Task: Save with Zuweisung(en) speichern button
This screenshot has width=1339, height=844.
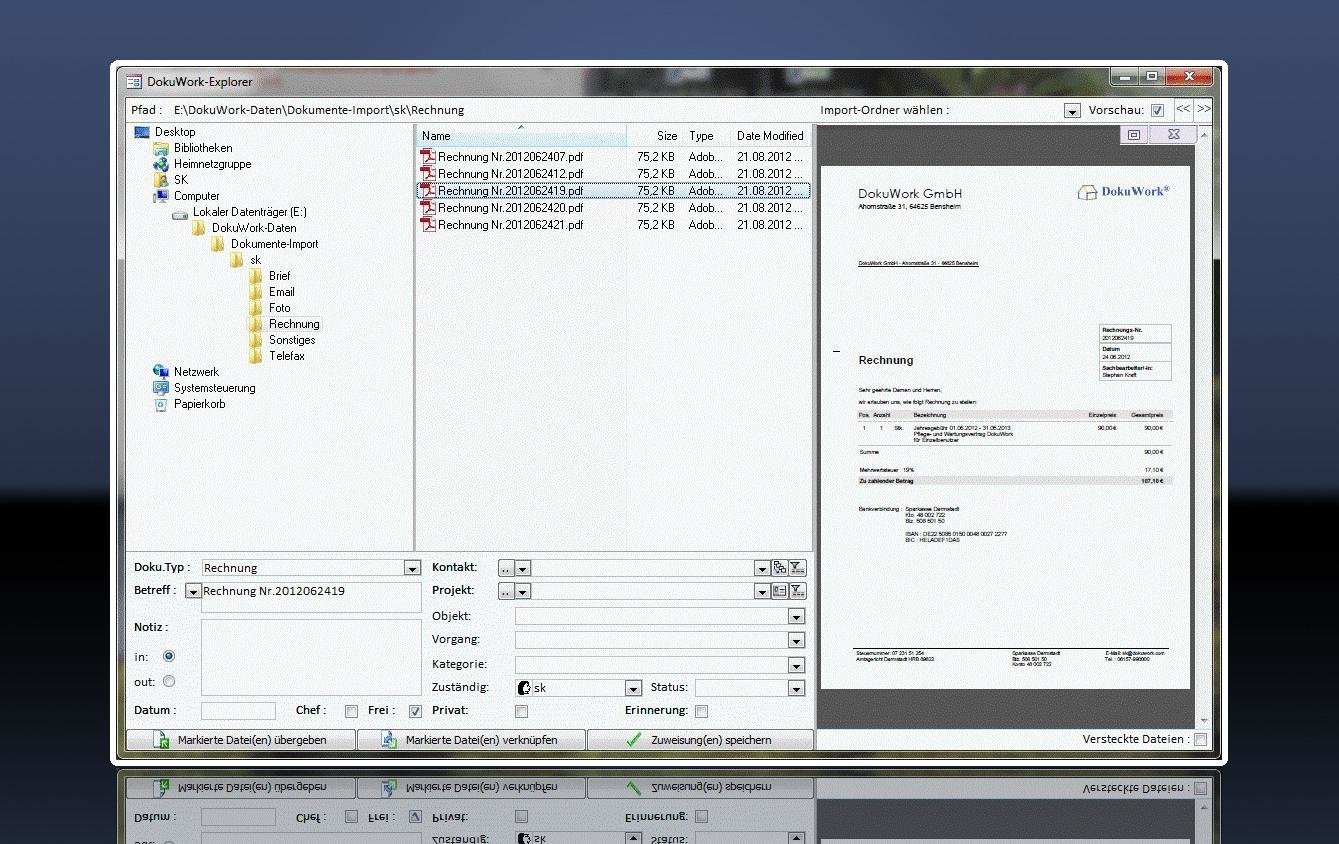Action: point(700,740)
